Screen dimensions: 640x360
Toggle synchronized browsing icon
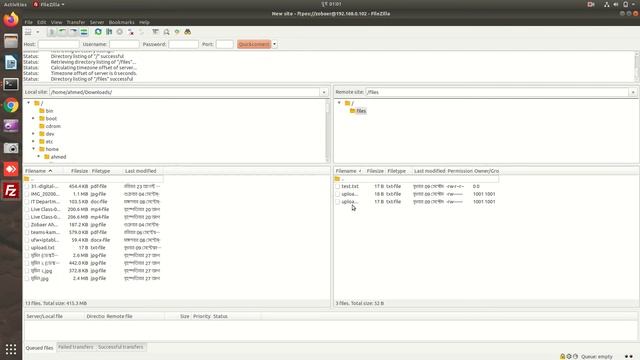[177, 32]
